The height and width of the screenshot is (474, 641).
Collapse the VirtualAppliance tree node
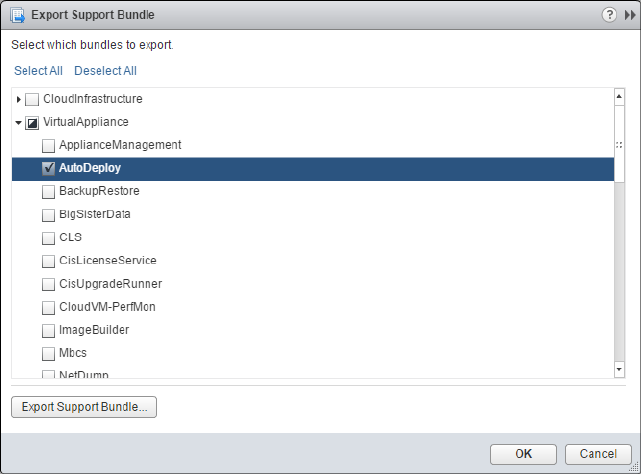pos(18,122)
